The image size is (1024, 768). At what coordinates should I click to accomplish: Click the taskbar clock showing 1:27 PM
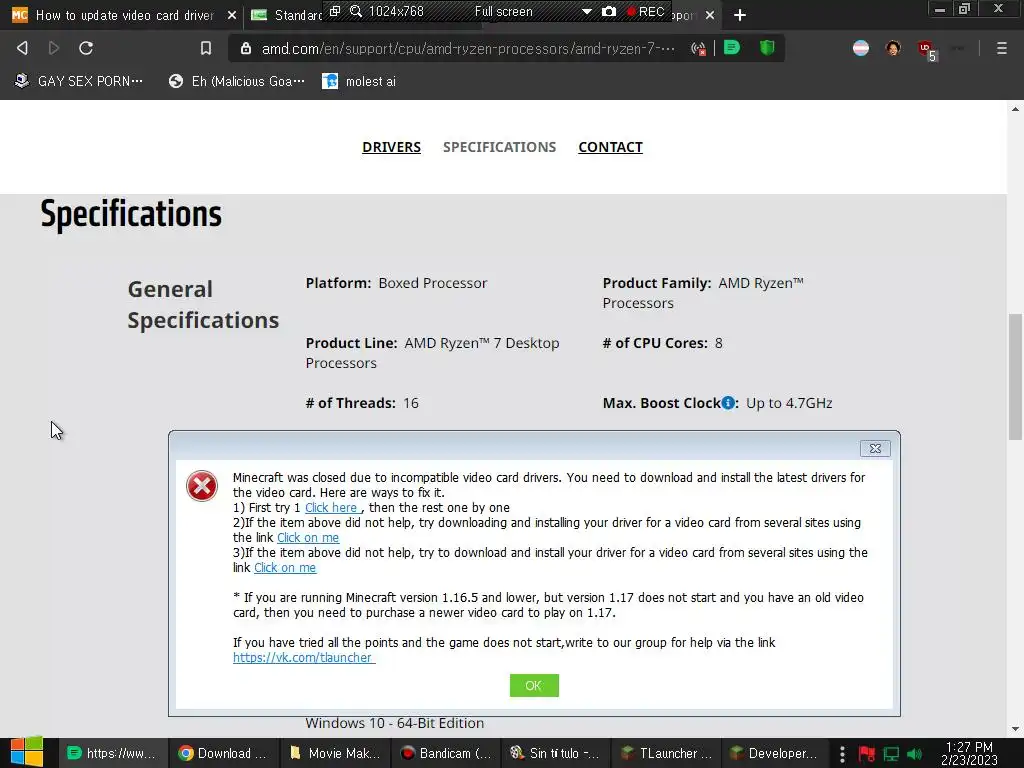click(x=969, y=753)
